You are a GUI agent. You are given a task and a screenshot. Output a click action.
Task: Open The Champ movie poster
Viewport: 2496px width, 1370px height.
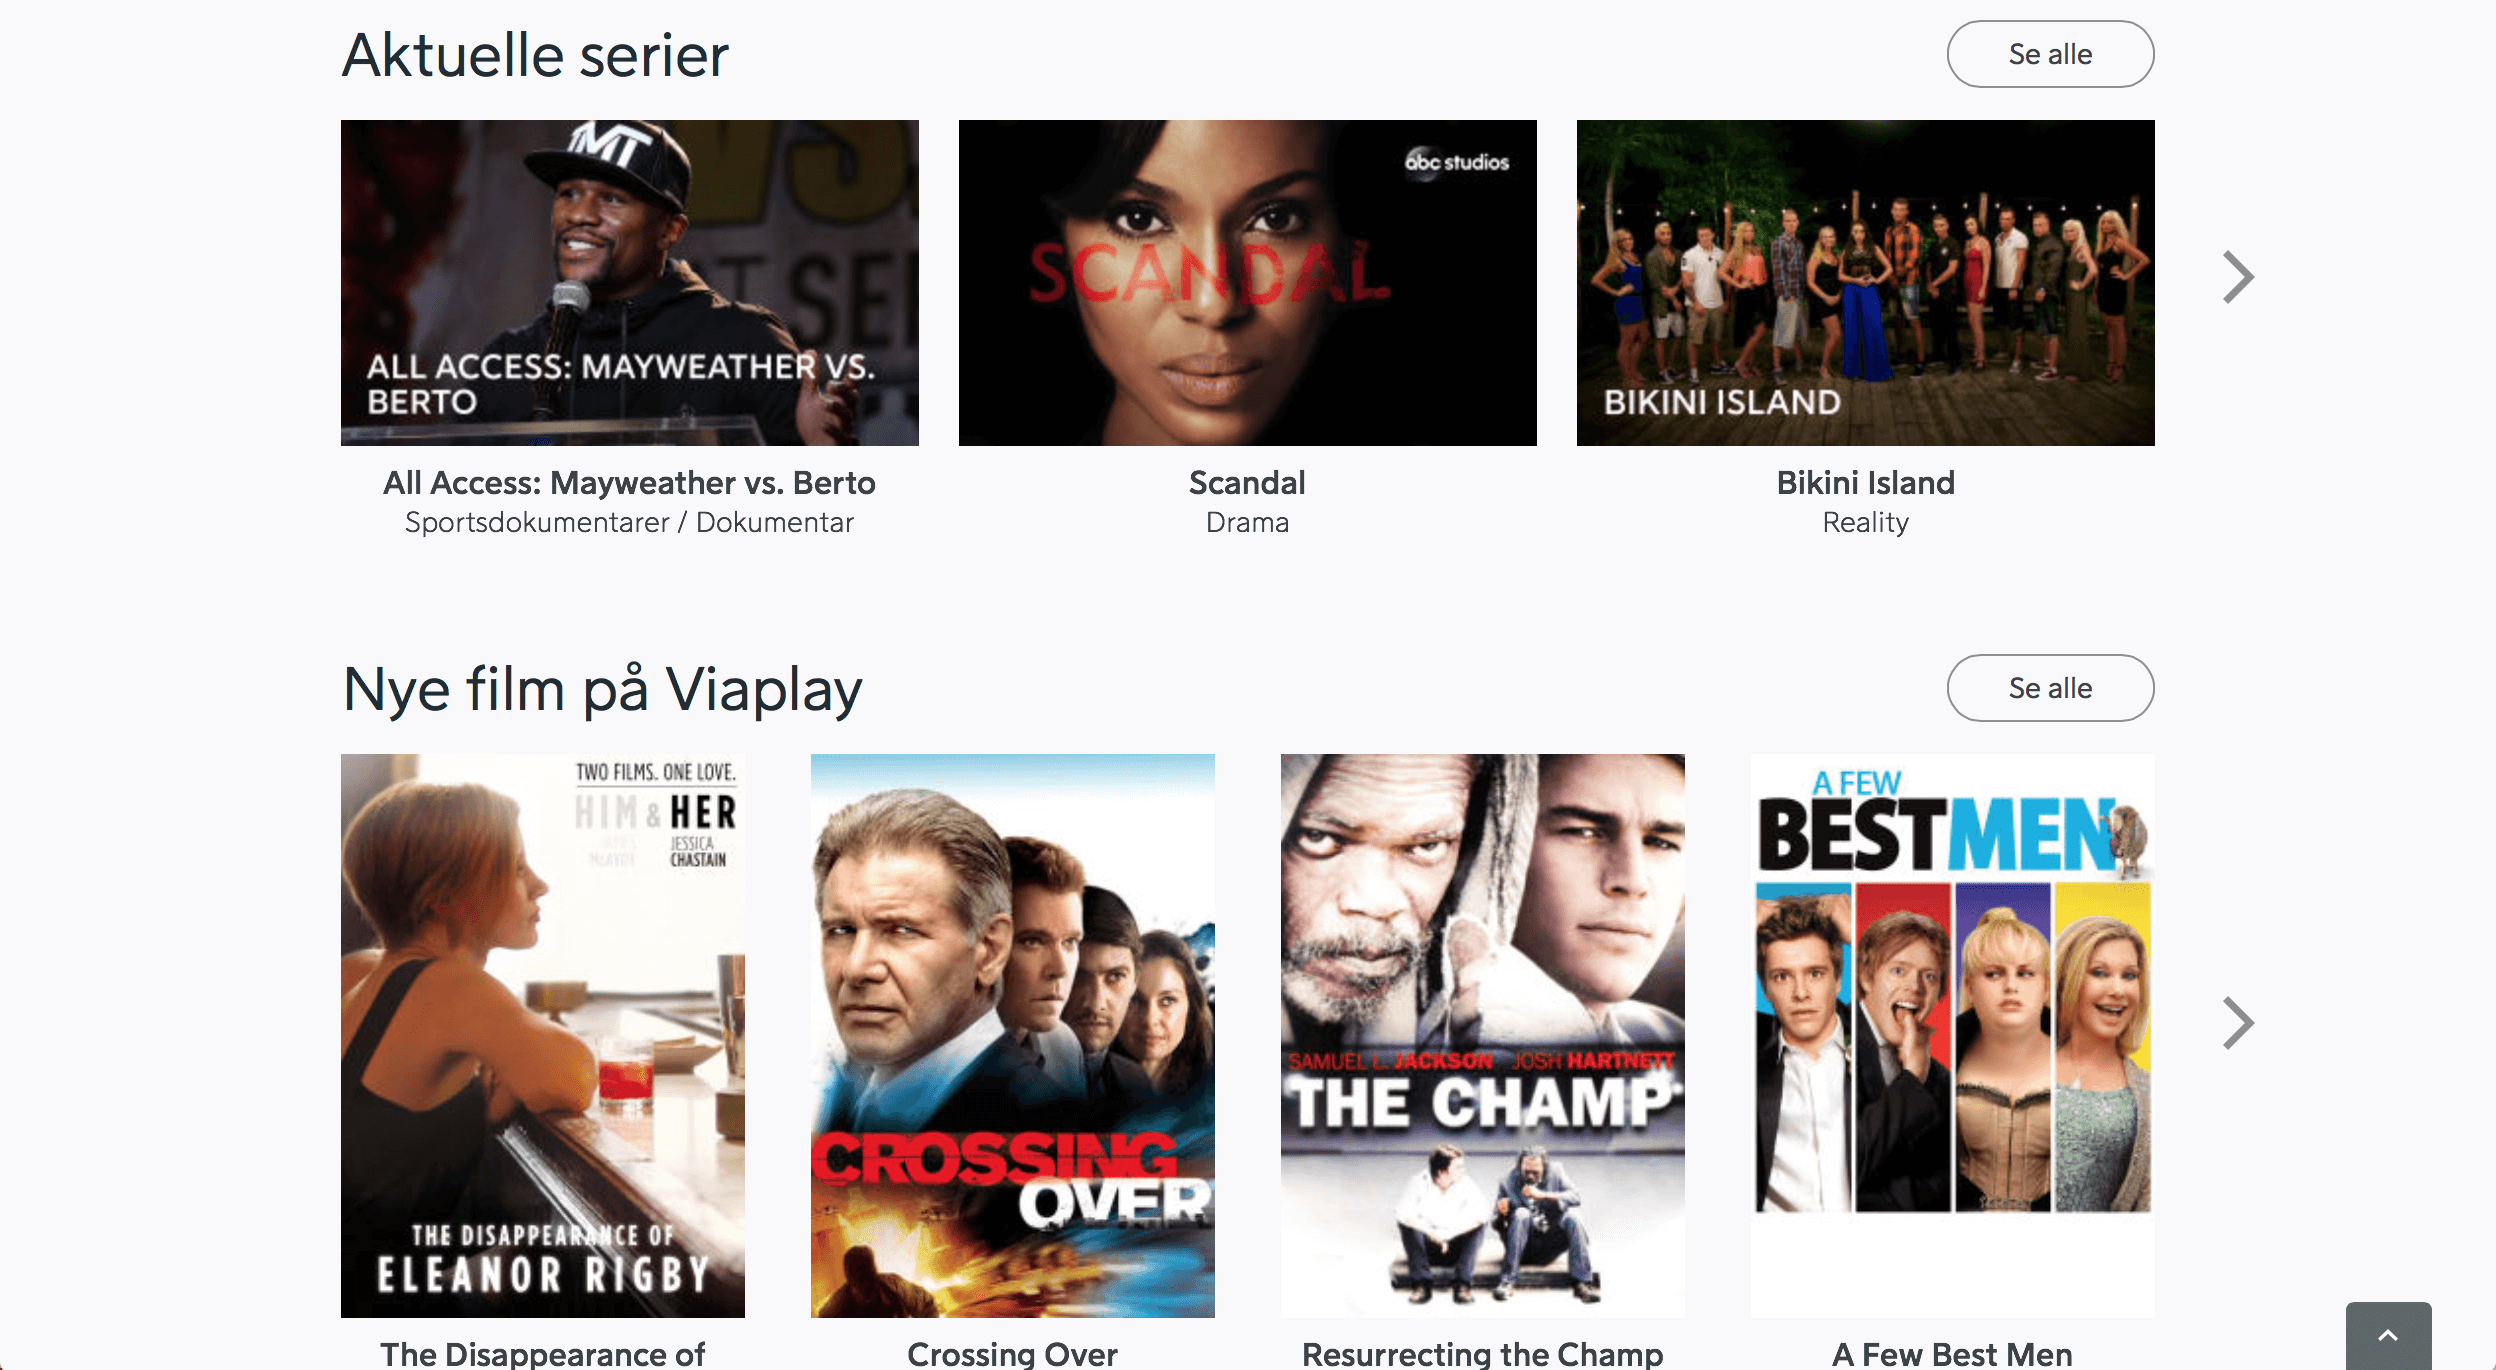pyautogui.click(x=1483, y=1036)
